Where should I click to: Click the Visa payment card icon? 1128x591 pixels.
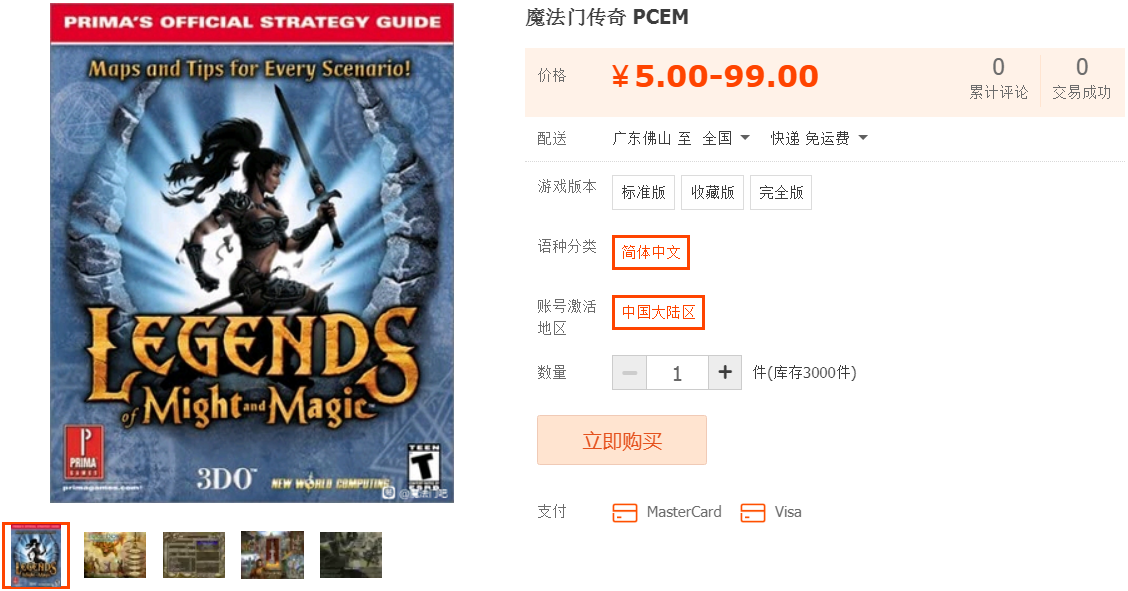pos(752,513)
